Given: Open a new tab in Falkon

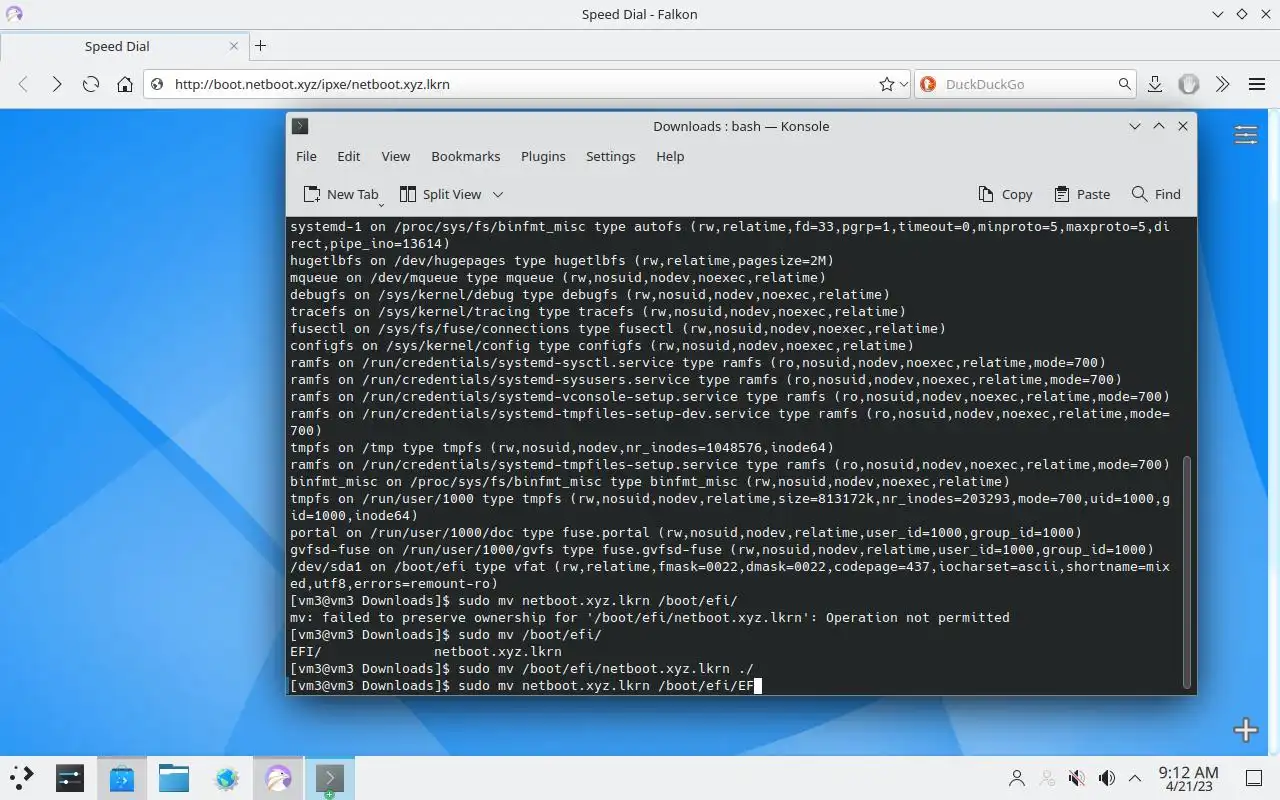Looking at the screenshot, I should [x=260, y=45].
